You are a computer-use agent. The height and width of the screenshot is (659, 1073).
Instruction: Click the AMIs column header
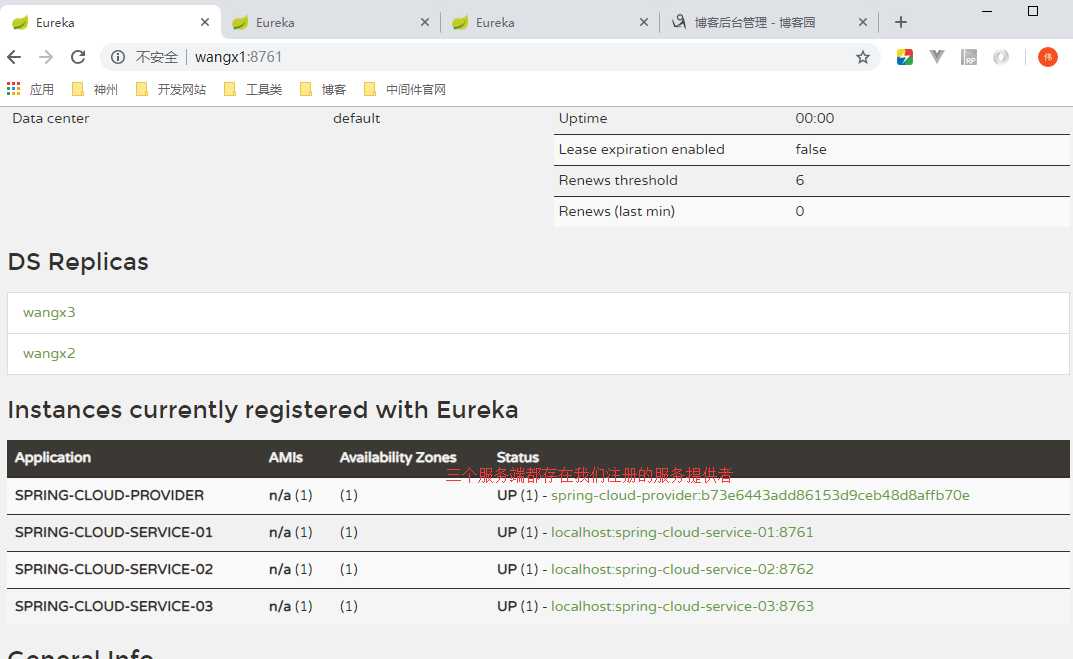285,458
